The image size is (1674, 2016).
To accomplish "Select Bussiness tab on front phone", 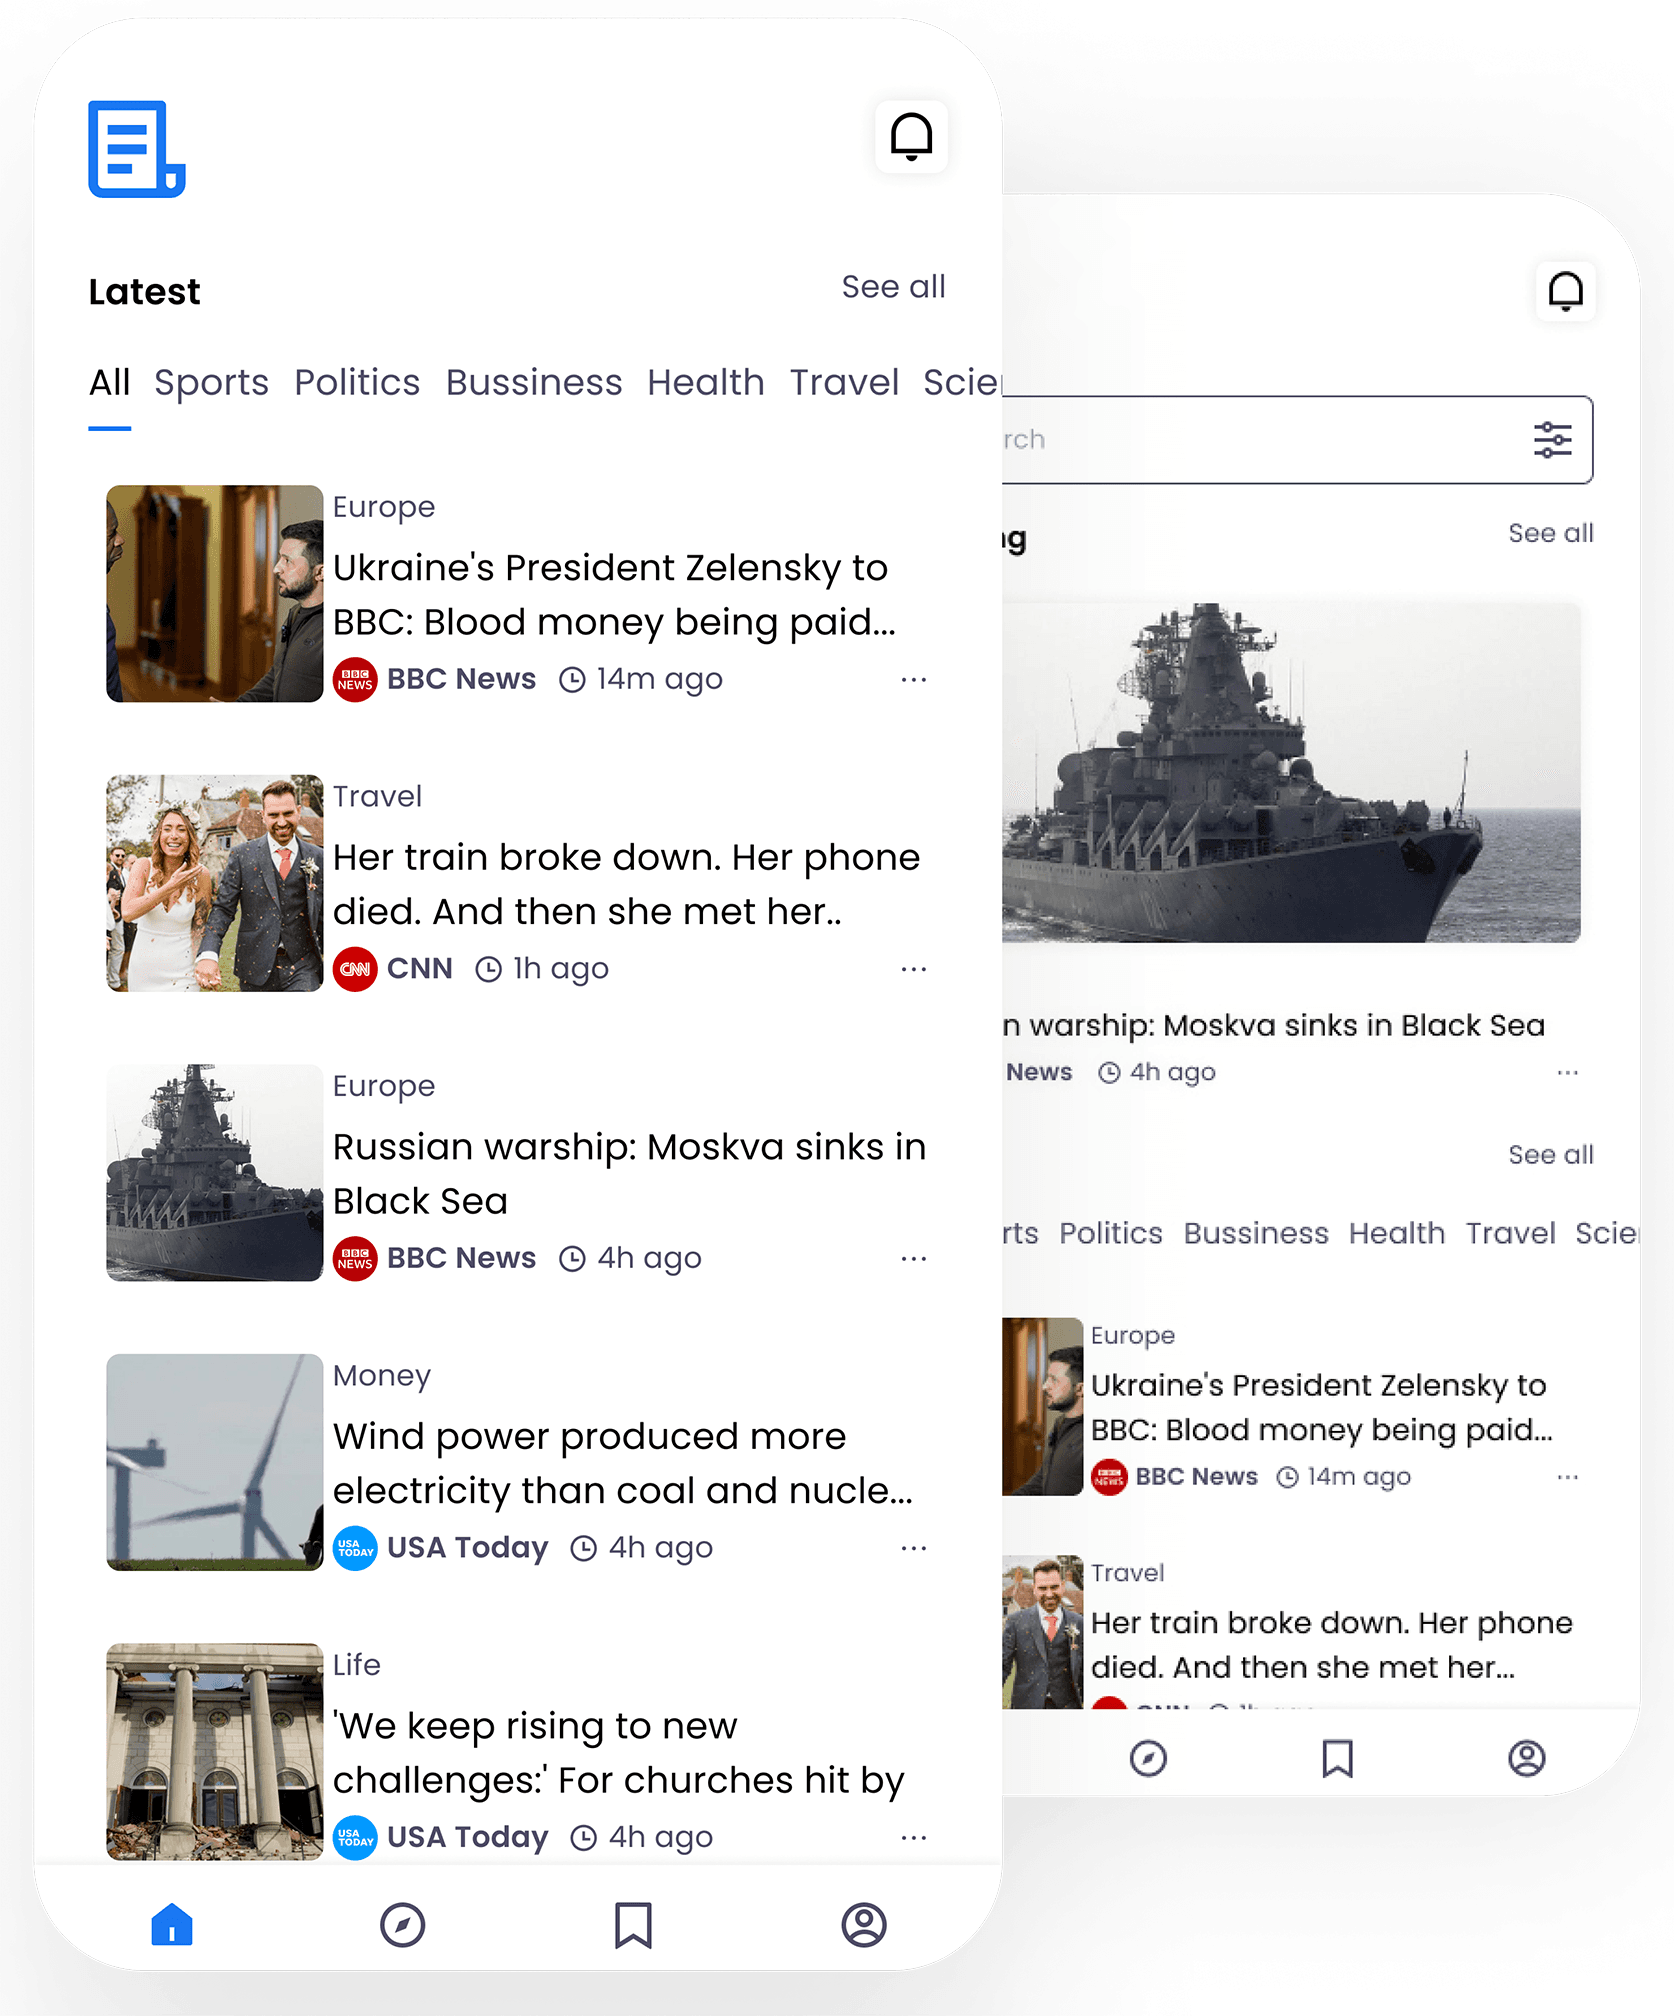I will tap(534, 383).
